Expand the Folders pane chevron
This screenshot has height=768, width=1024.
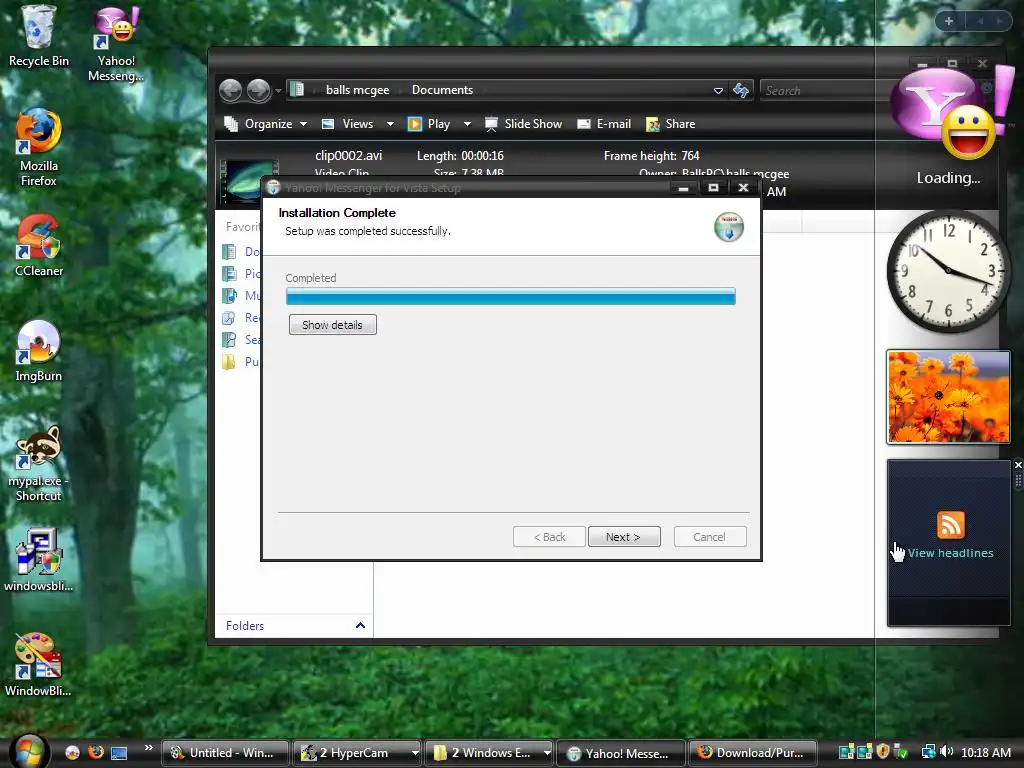point(360,626)
